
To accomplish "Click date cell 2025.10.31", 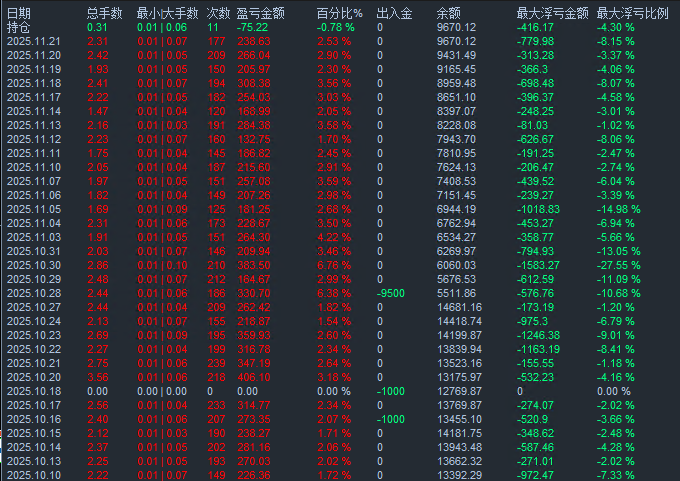I will pyautogui.click(x=34, y=251).
